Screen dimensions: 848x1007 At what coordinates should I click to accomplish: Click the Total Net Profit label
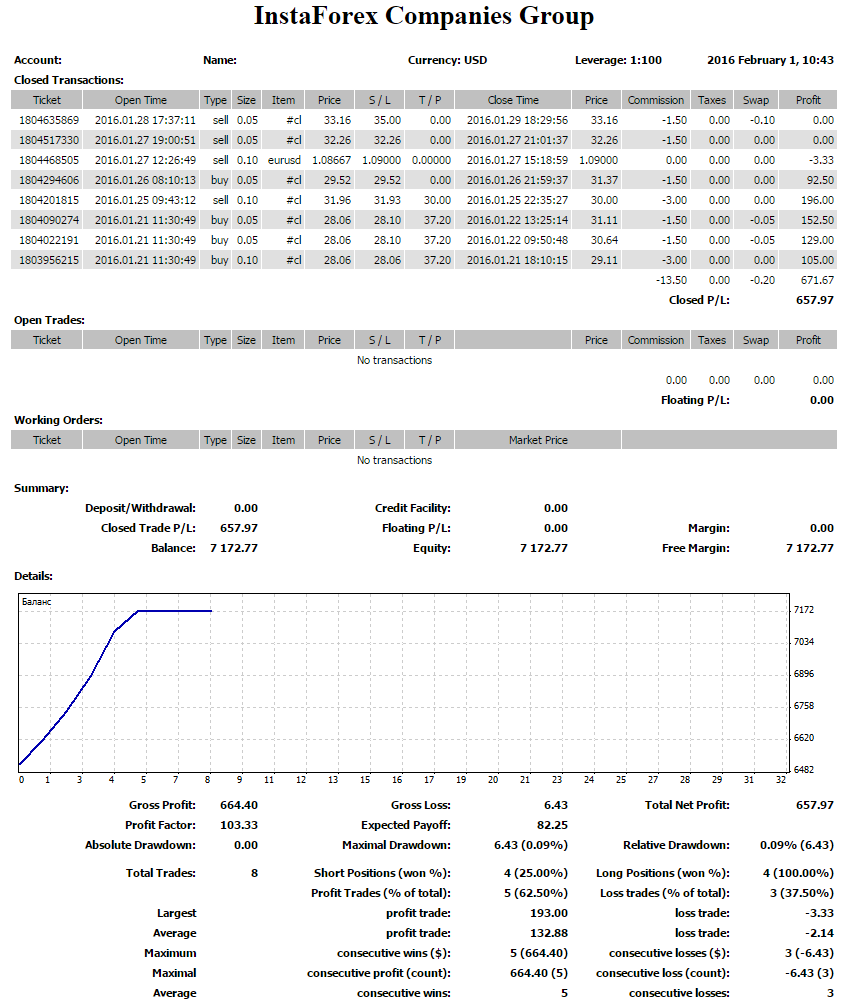(687, 805)
